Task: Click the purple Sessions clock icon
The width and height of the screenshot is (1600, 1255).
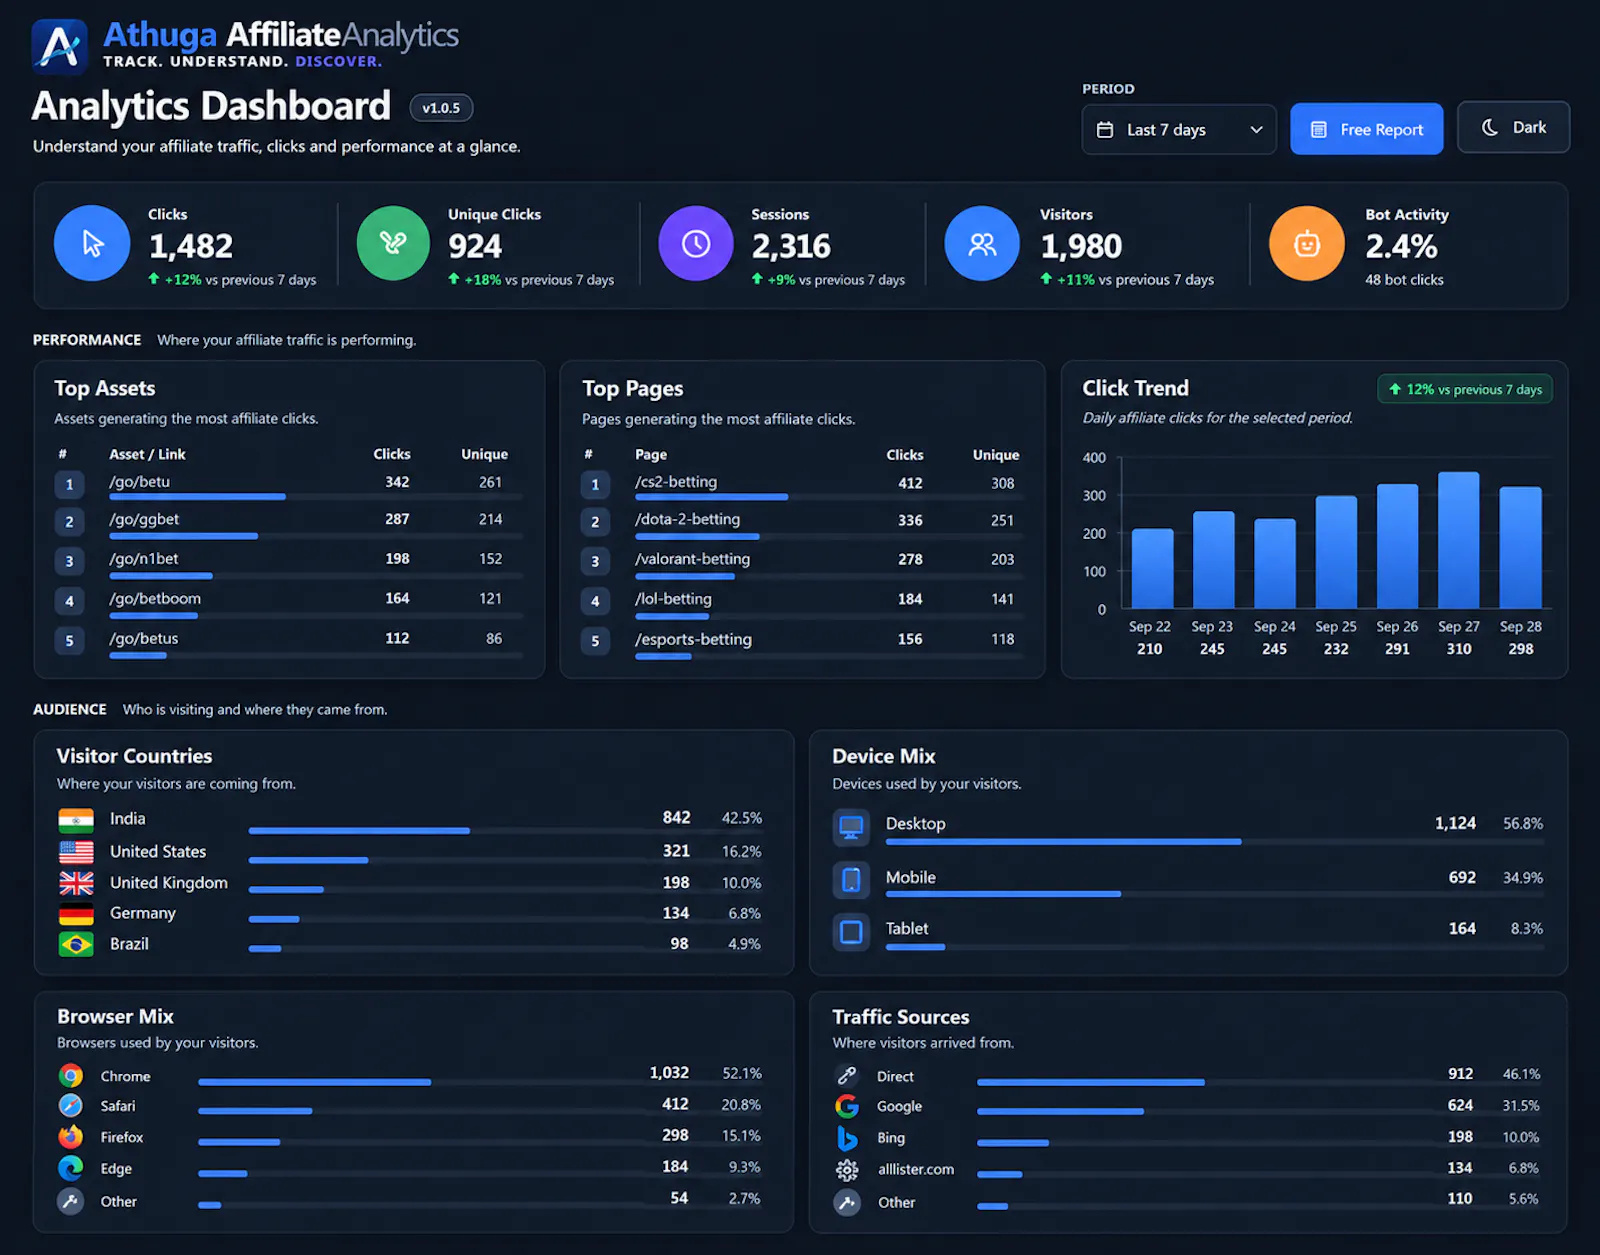Action: point(696,243)
